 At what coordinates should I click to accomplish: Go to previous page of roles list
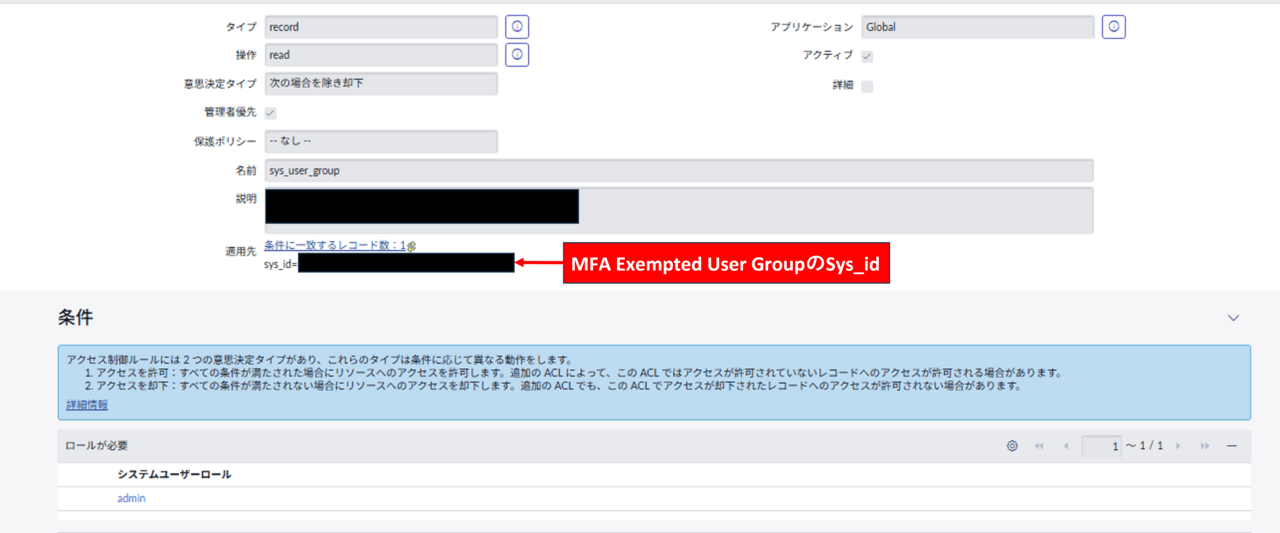[1065, 446]
